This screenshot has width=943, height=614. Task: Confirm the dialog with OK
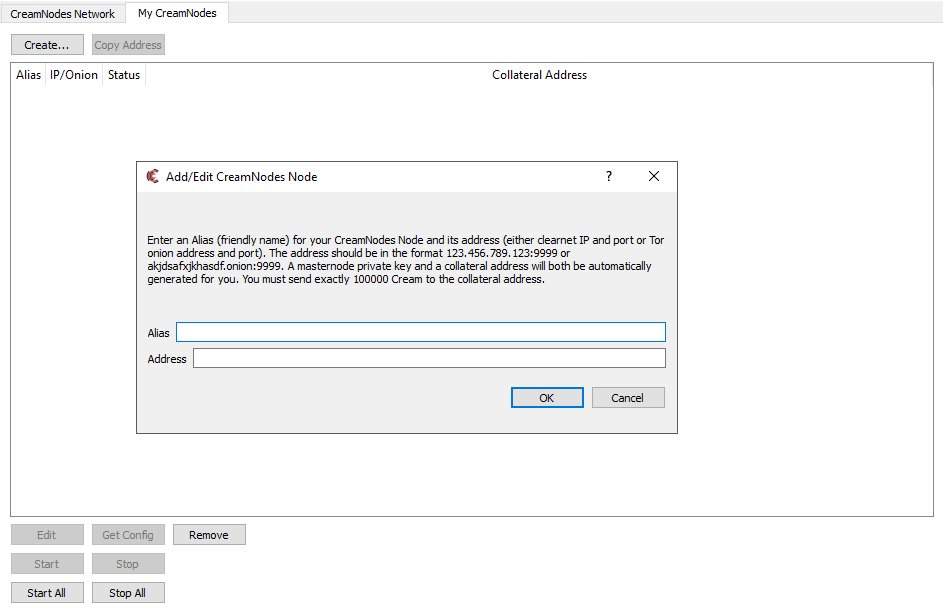tap(547, 398)
